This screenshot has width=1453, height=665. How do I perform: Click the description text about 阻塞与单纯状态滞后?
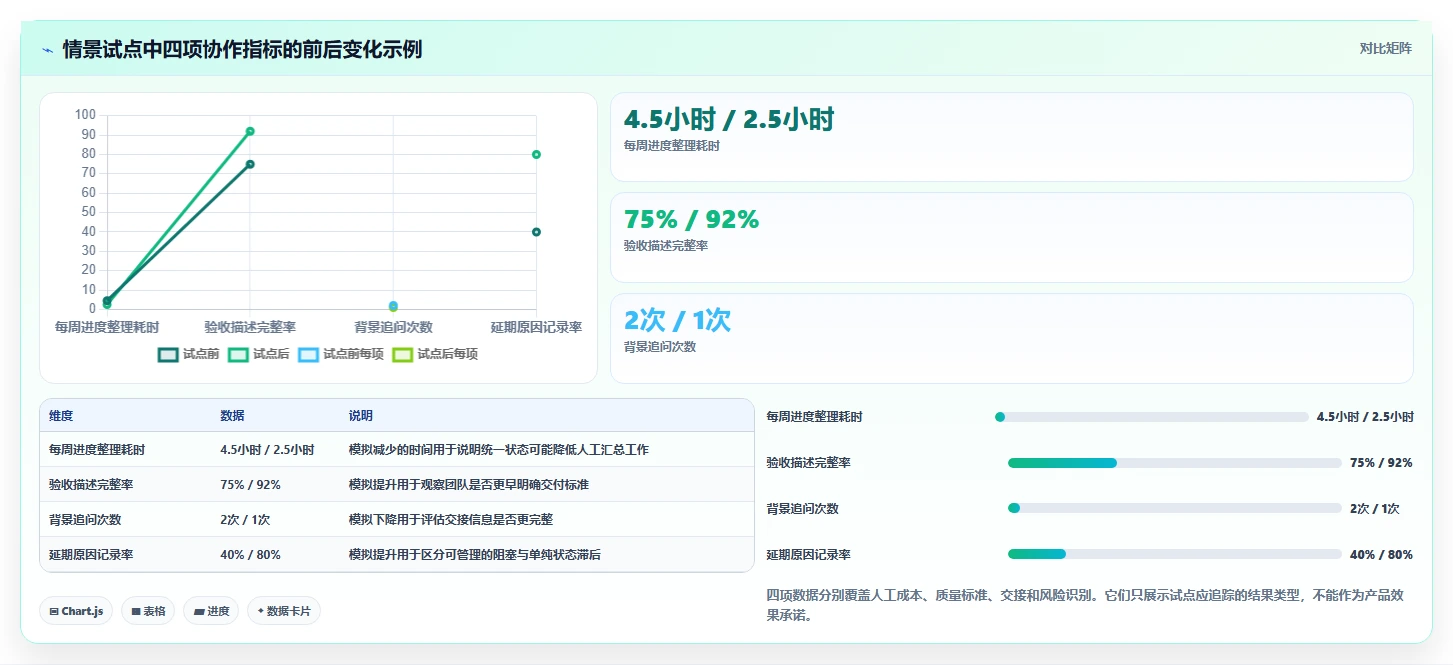(475, 555)
